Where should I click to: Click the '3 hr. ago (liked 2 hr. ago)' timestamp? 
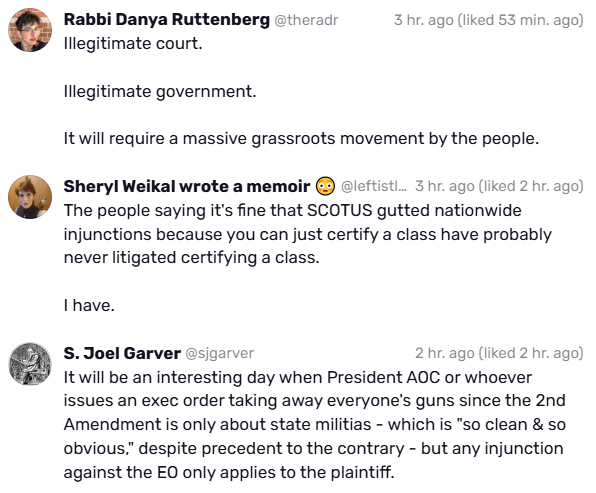point(499,186)
